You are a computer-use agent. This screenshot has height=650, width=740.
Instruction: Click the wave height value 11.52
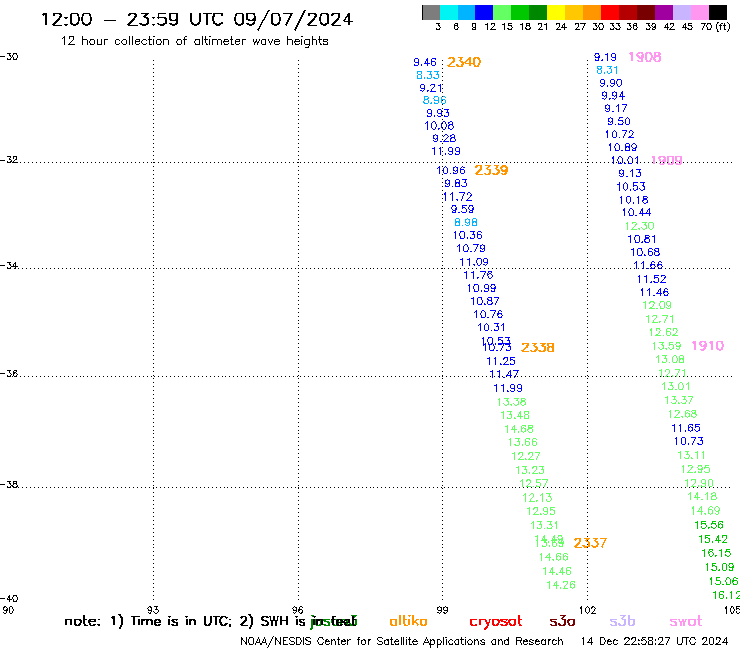(651, 279)
